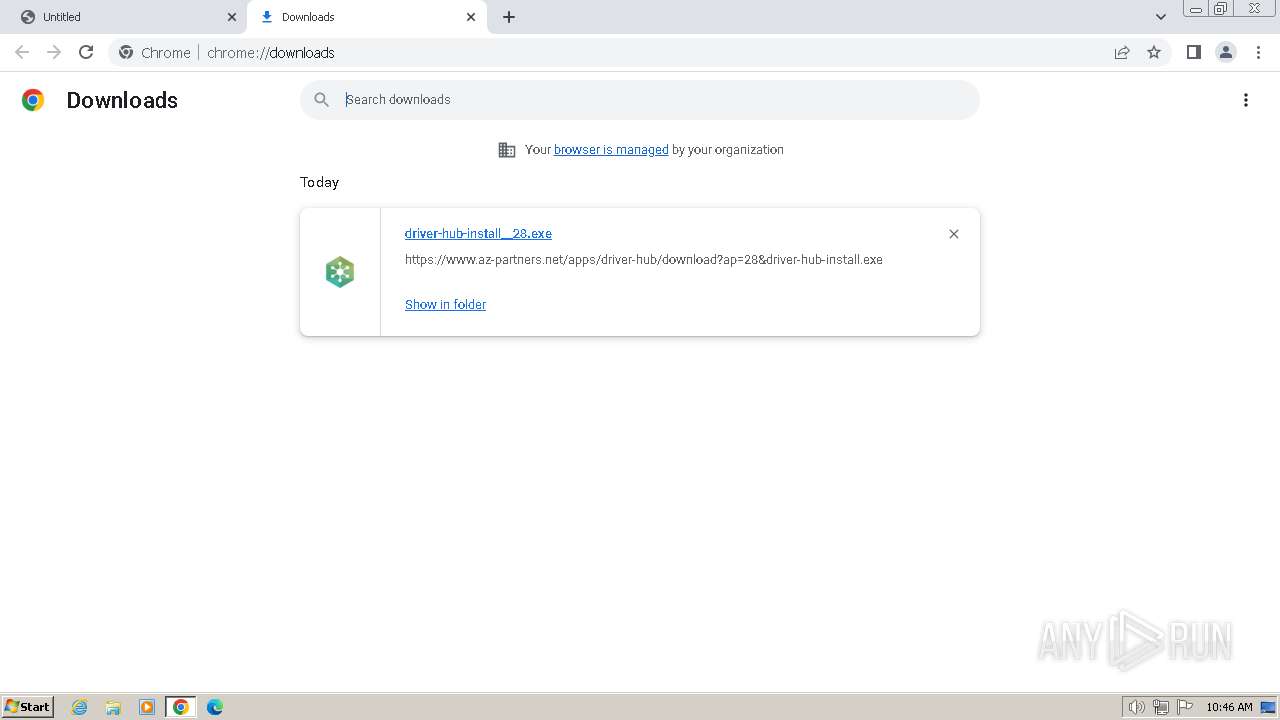The height and width of the screenshot is (720, 1280).
Task: Click the Today date label
Action: point(319,182)
